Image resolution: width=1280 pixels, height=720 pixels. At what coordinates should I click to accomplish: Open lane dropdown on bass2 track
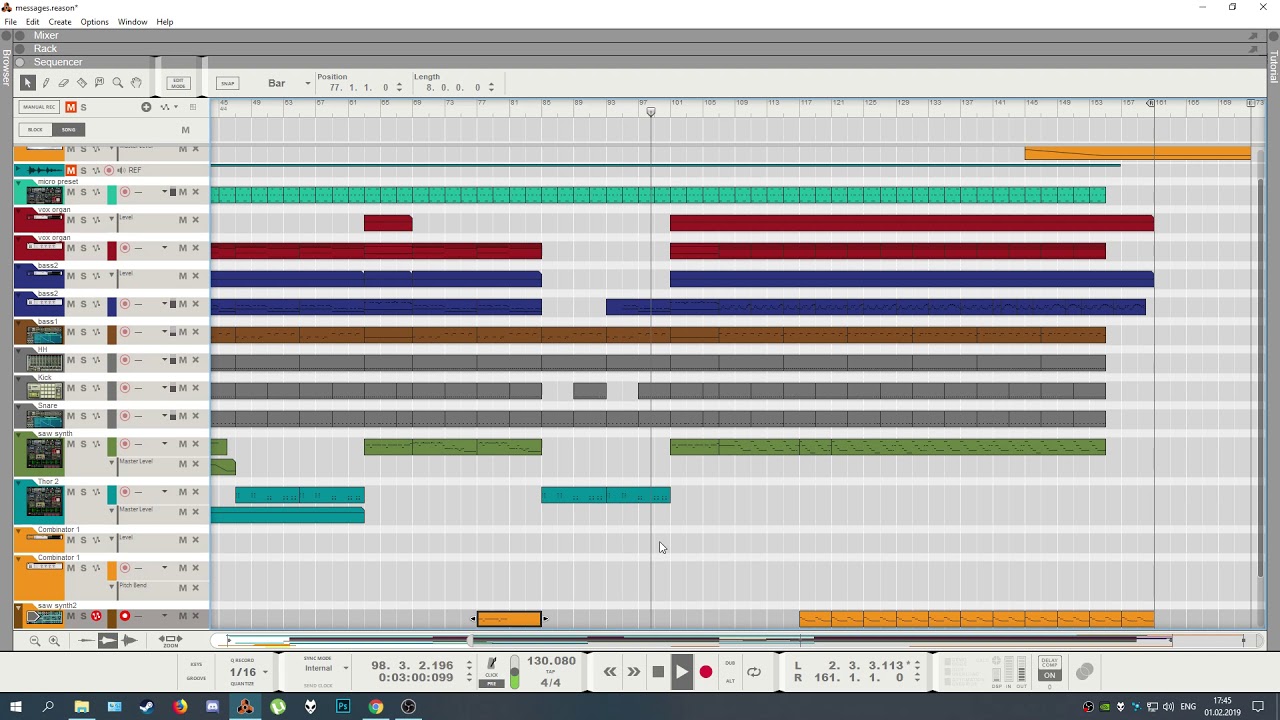point(164,304)
